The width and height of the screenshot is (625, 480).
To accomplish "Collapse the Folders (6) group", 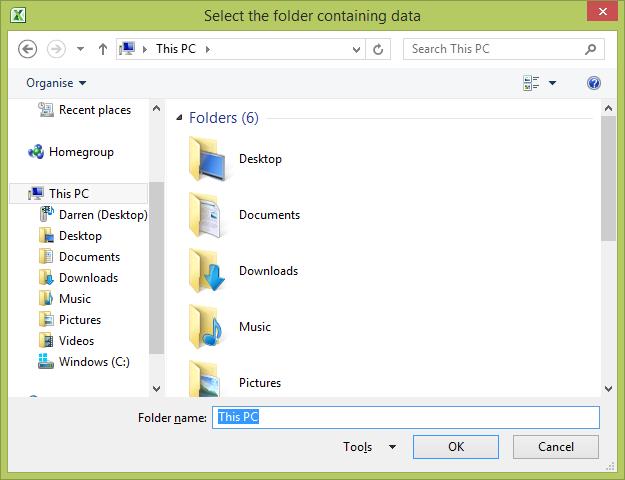I will pyautogui.click(x=179, y=118).
